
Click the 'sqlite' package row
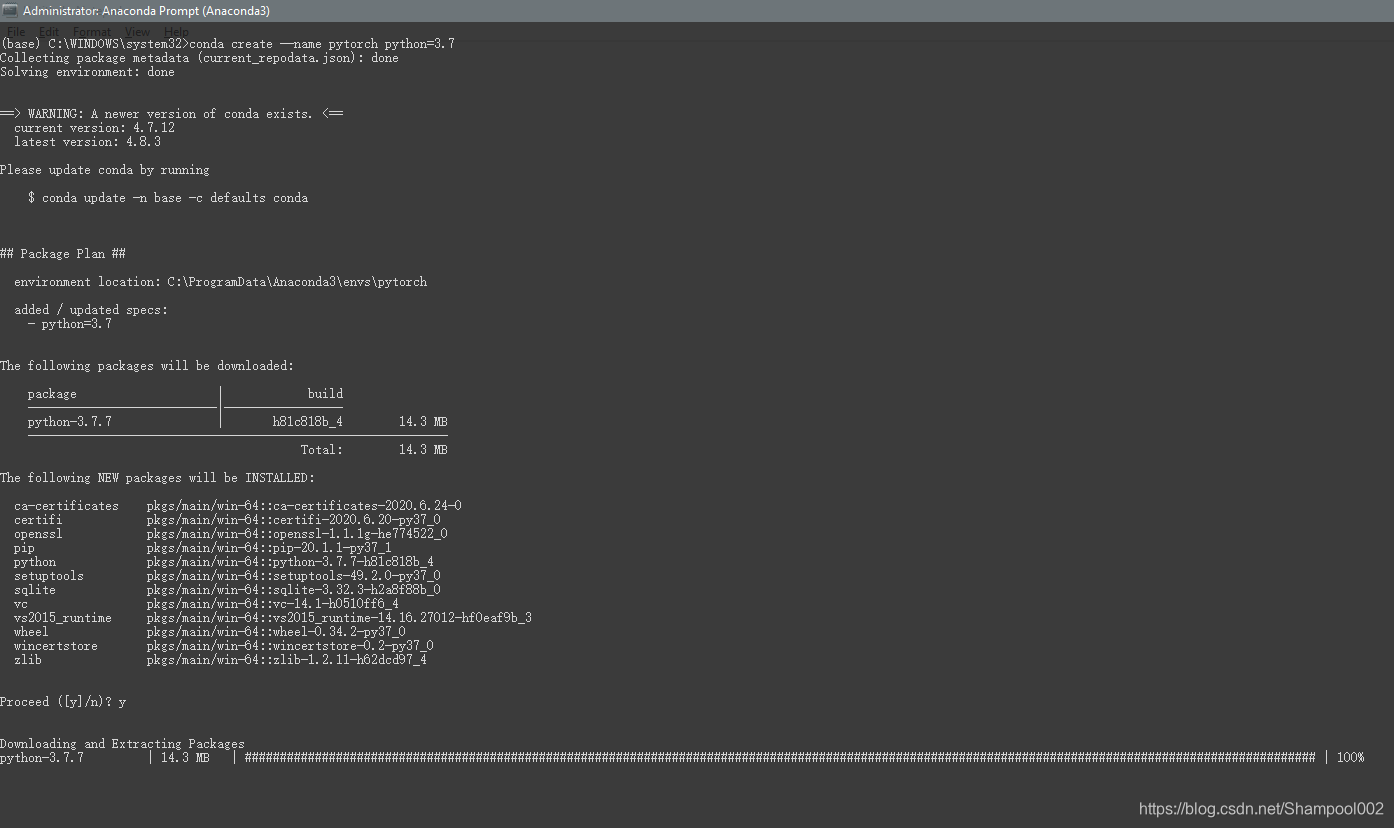[227, 590]
